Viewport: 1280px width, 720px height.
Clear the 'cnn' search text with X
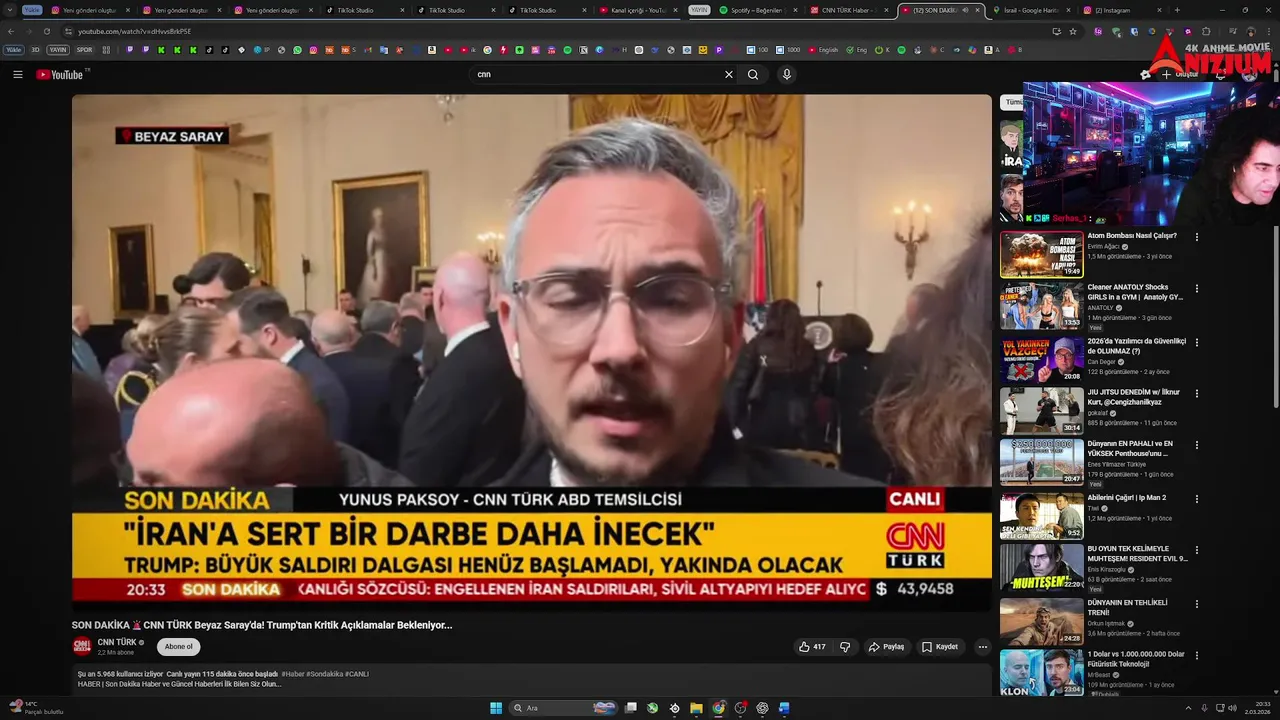pyautogui.click(x=729, y=74)
